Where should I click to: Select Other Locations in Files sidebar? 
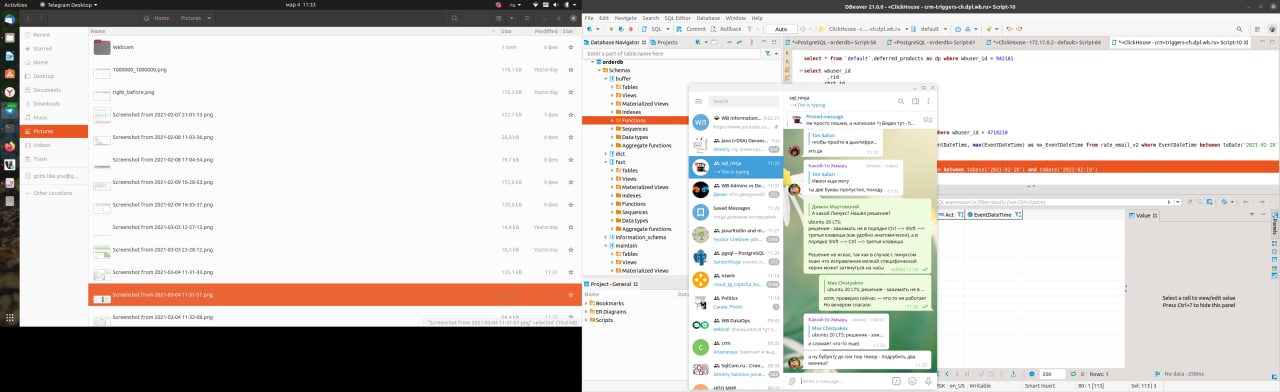pos(52,193)
